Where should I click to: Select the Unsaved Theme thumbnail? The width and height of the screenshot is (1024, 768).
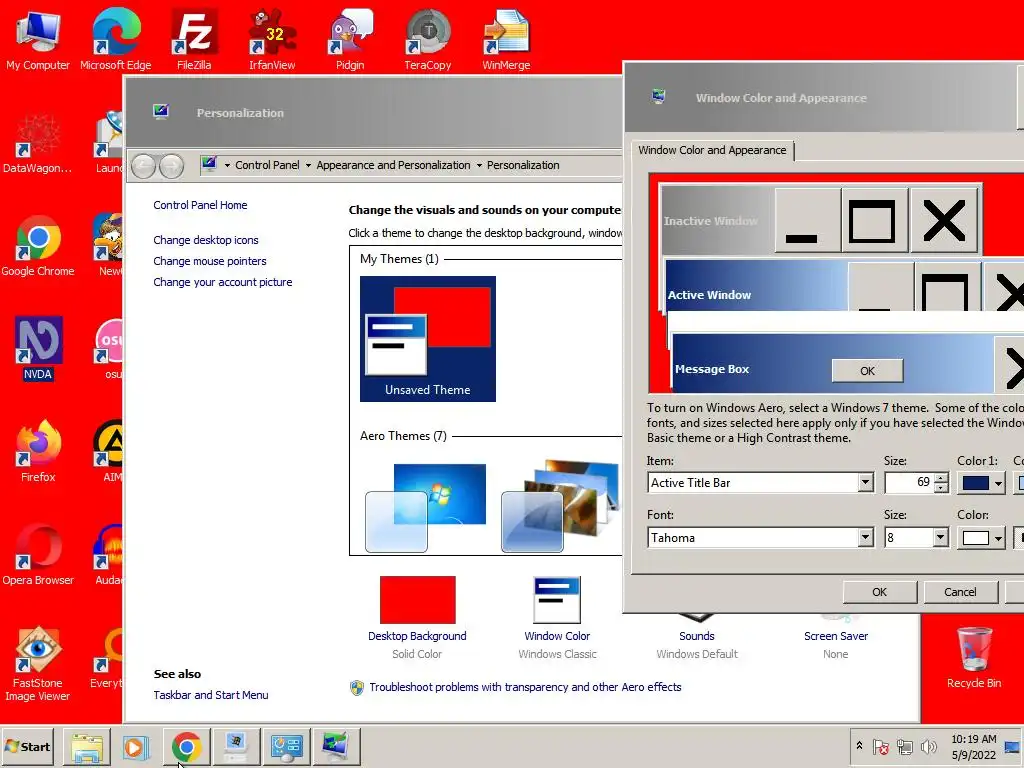click(x=428, y=339)
